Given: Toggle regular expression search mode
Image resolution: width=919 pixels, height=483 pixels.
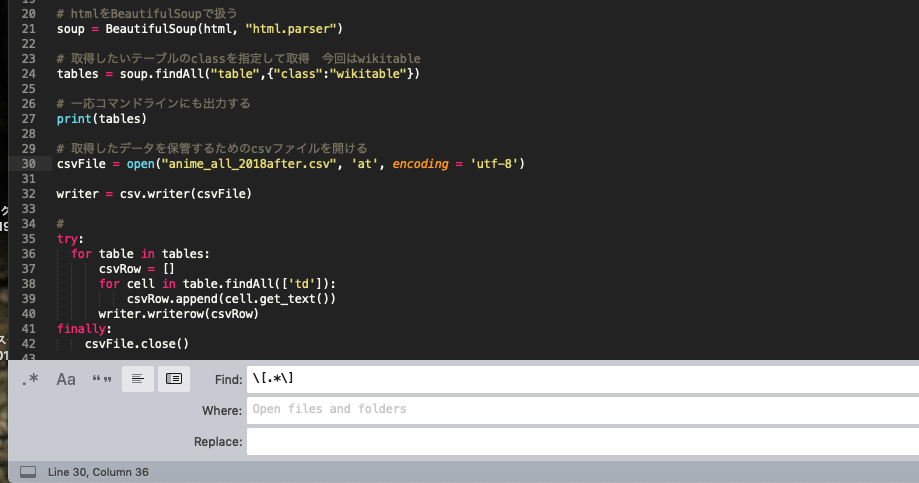Looking at the screenshot, I should [x=30, y=379].
